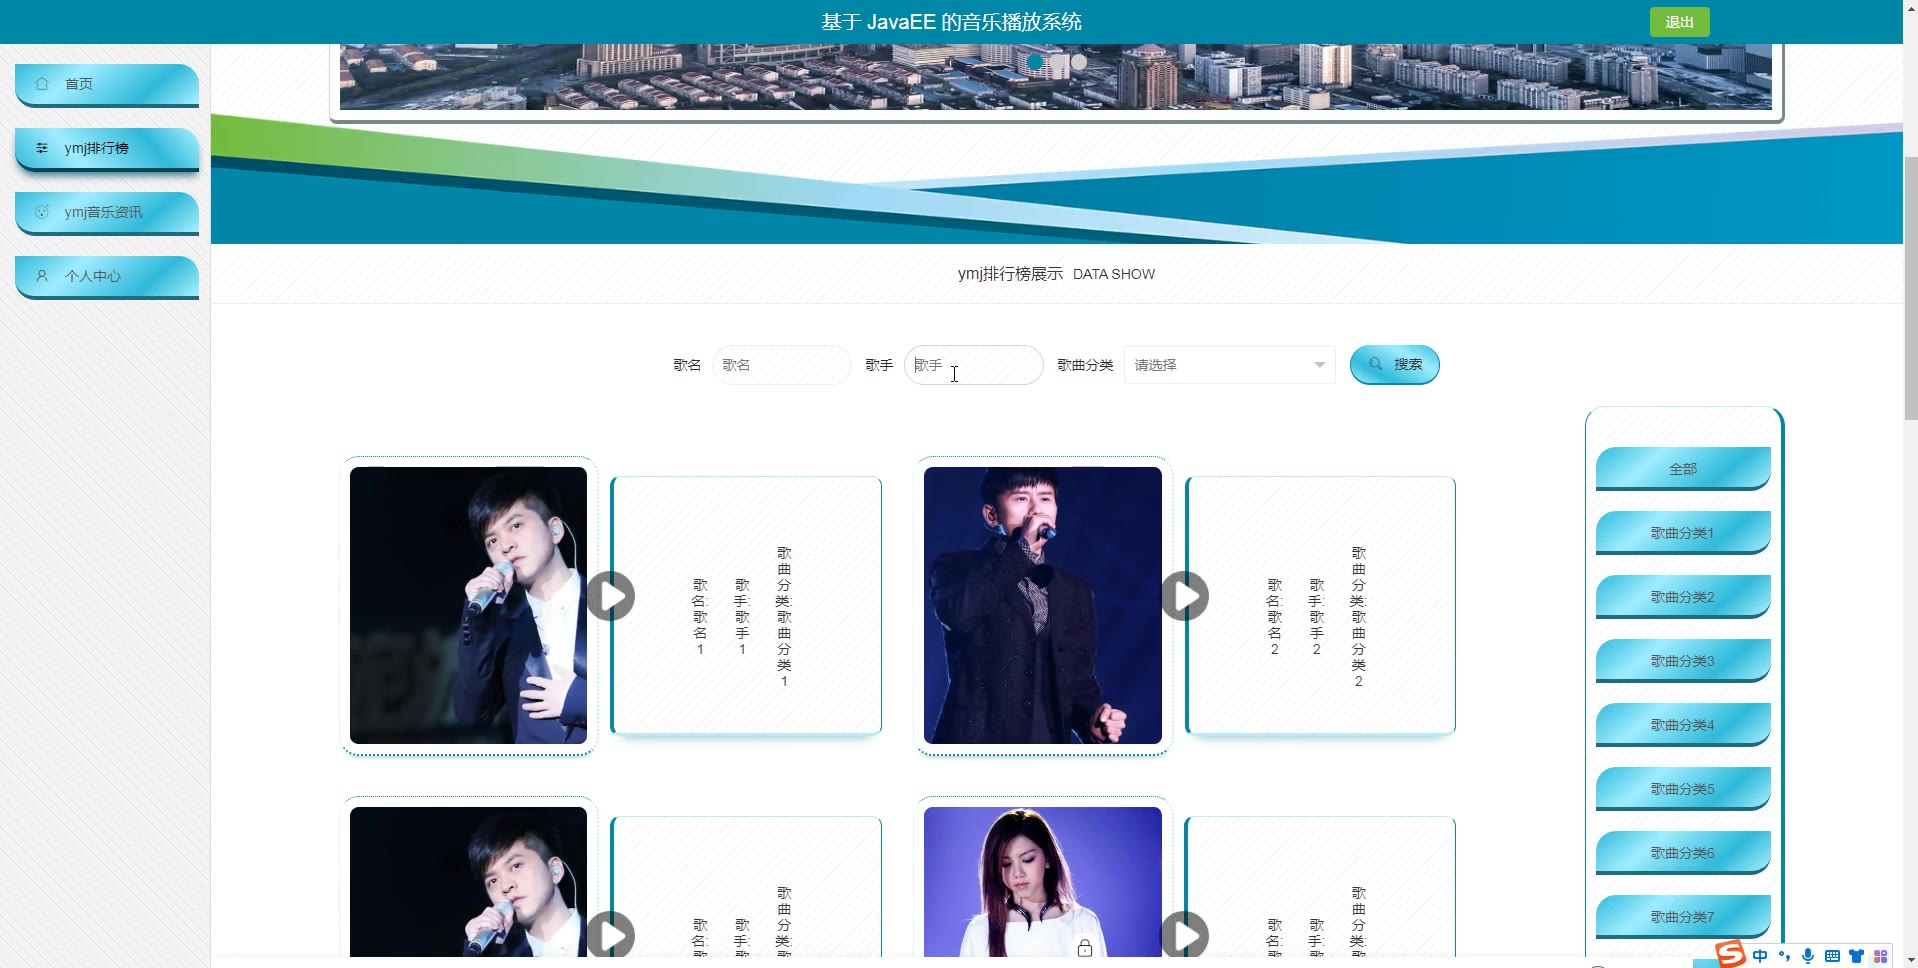Click the magnifier icon in the 搜索 button
The height and width of the screenshot is (968, 1918).
(1376, 364)
